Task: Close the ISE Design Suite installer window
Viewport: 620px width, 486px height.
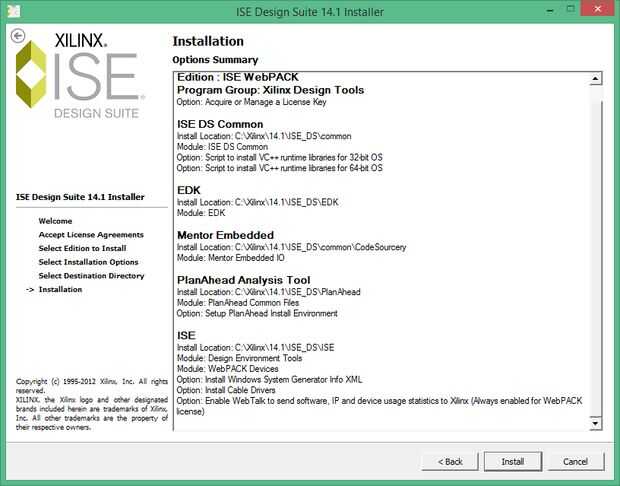Action: pos(597,9)
